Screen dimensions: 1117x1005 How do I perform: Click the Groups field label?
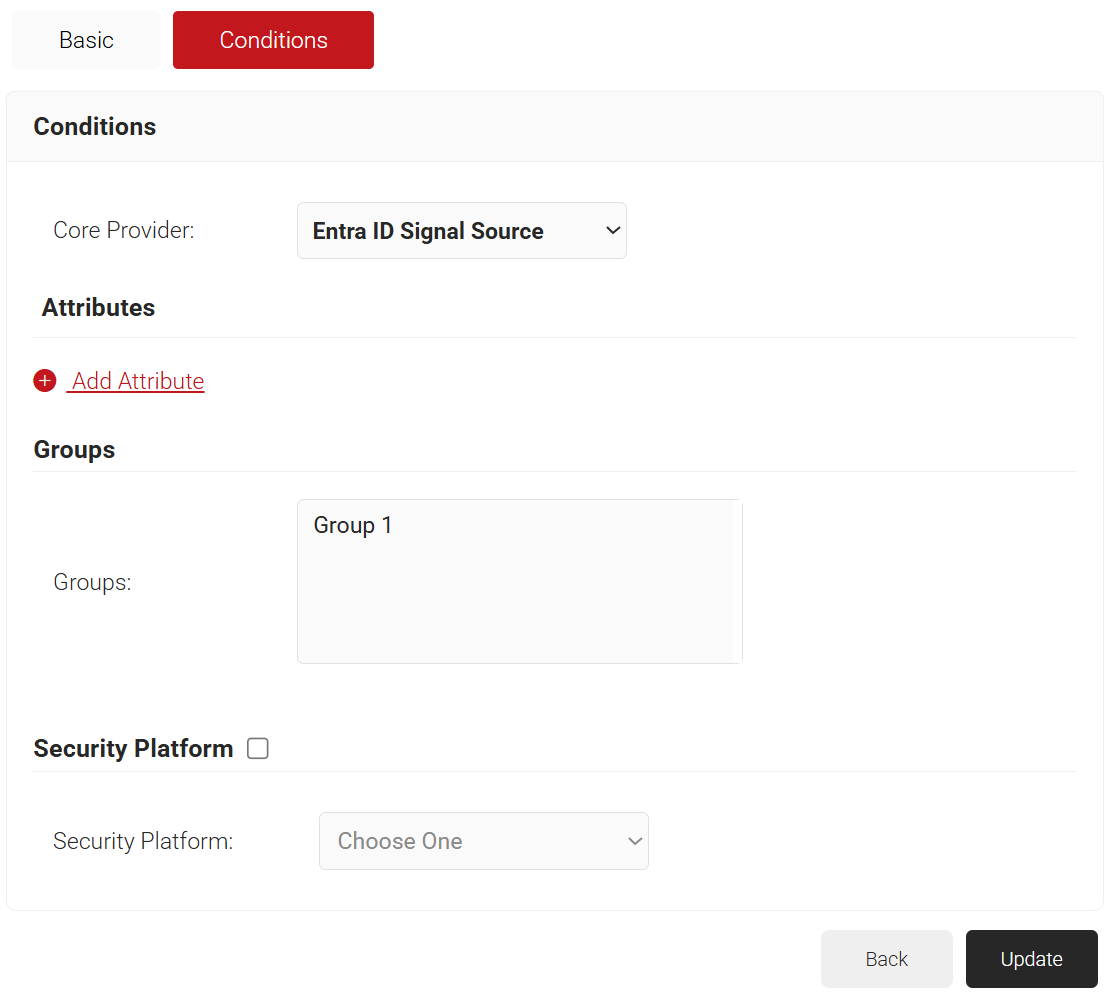click(92, 582)
